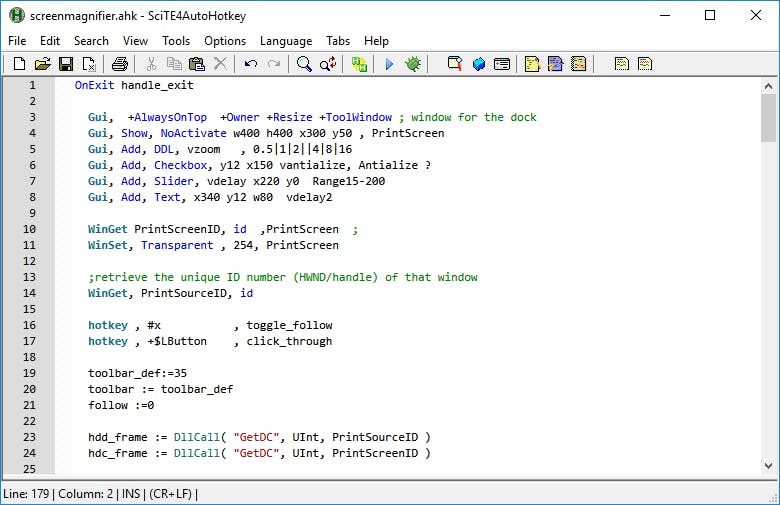Click 'OnExit' keyword on line 1

(x=95, y=85)
